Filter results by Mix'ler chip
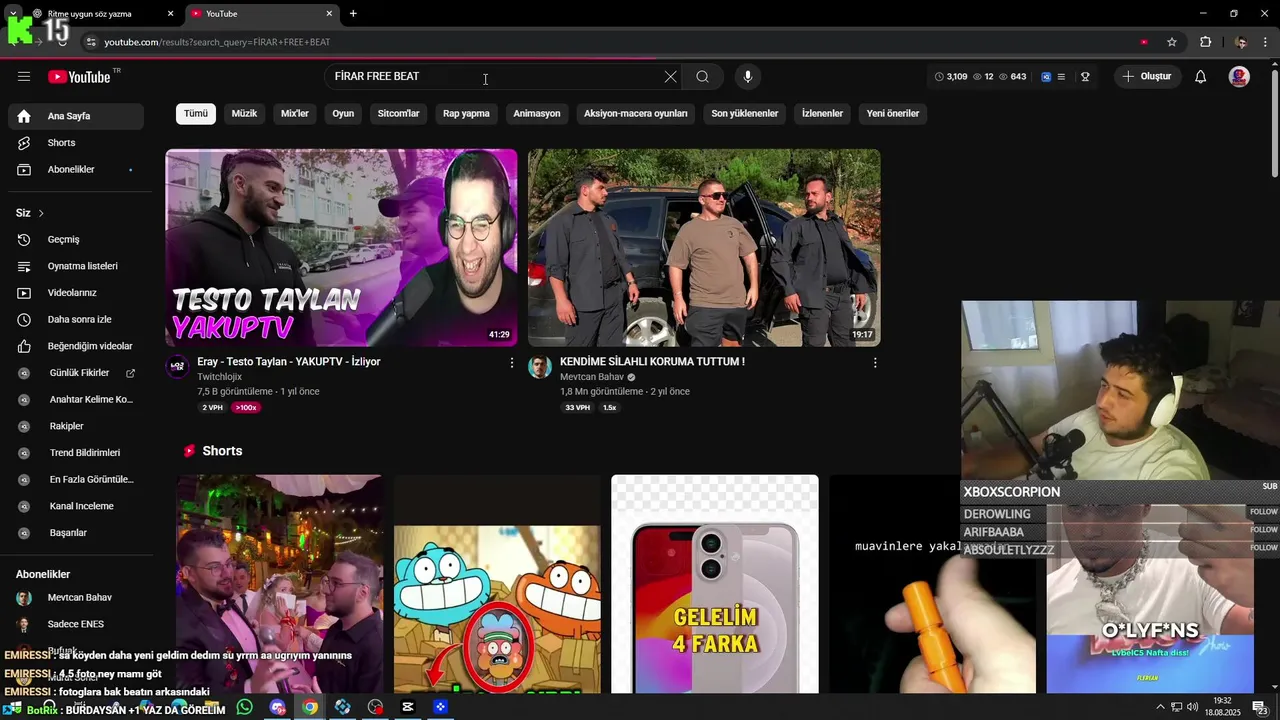The image size is (1280, 720). pyautogui.click(x=295, y=114)
